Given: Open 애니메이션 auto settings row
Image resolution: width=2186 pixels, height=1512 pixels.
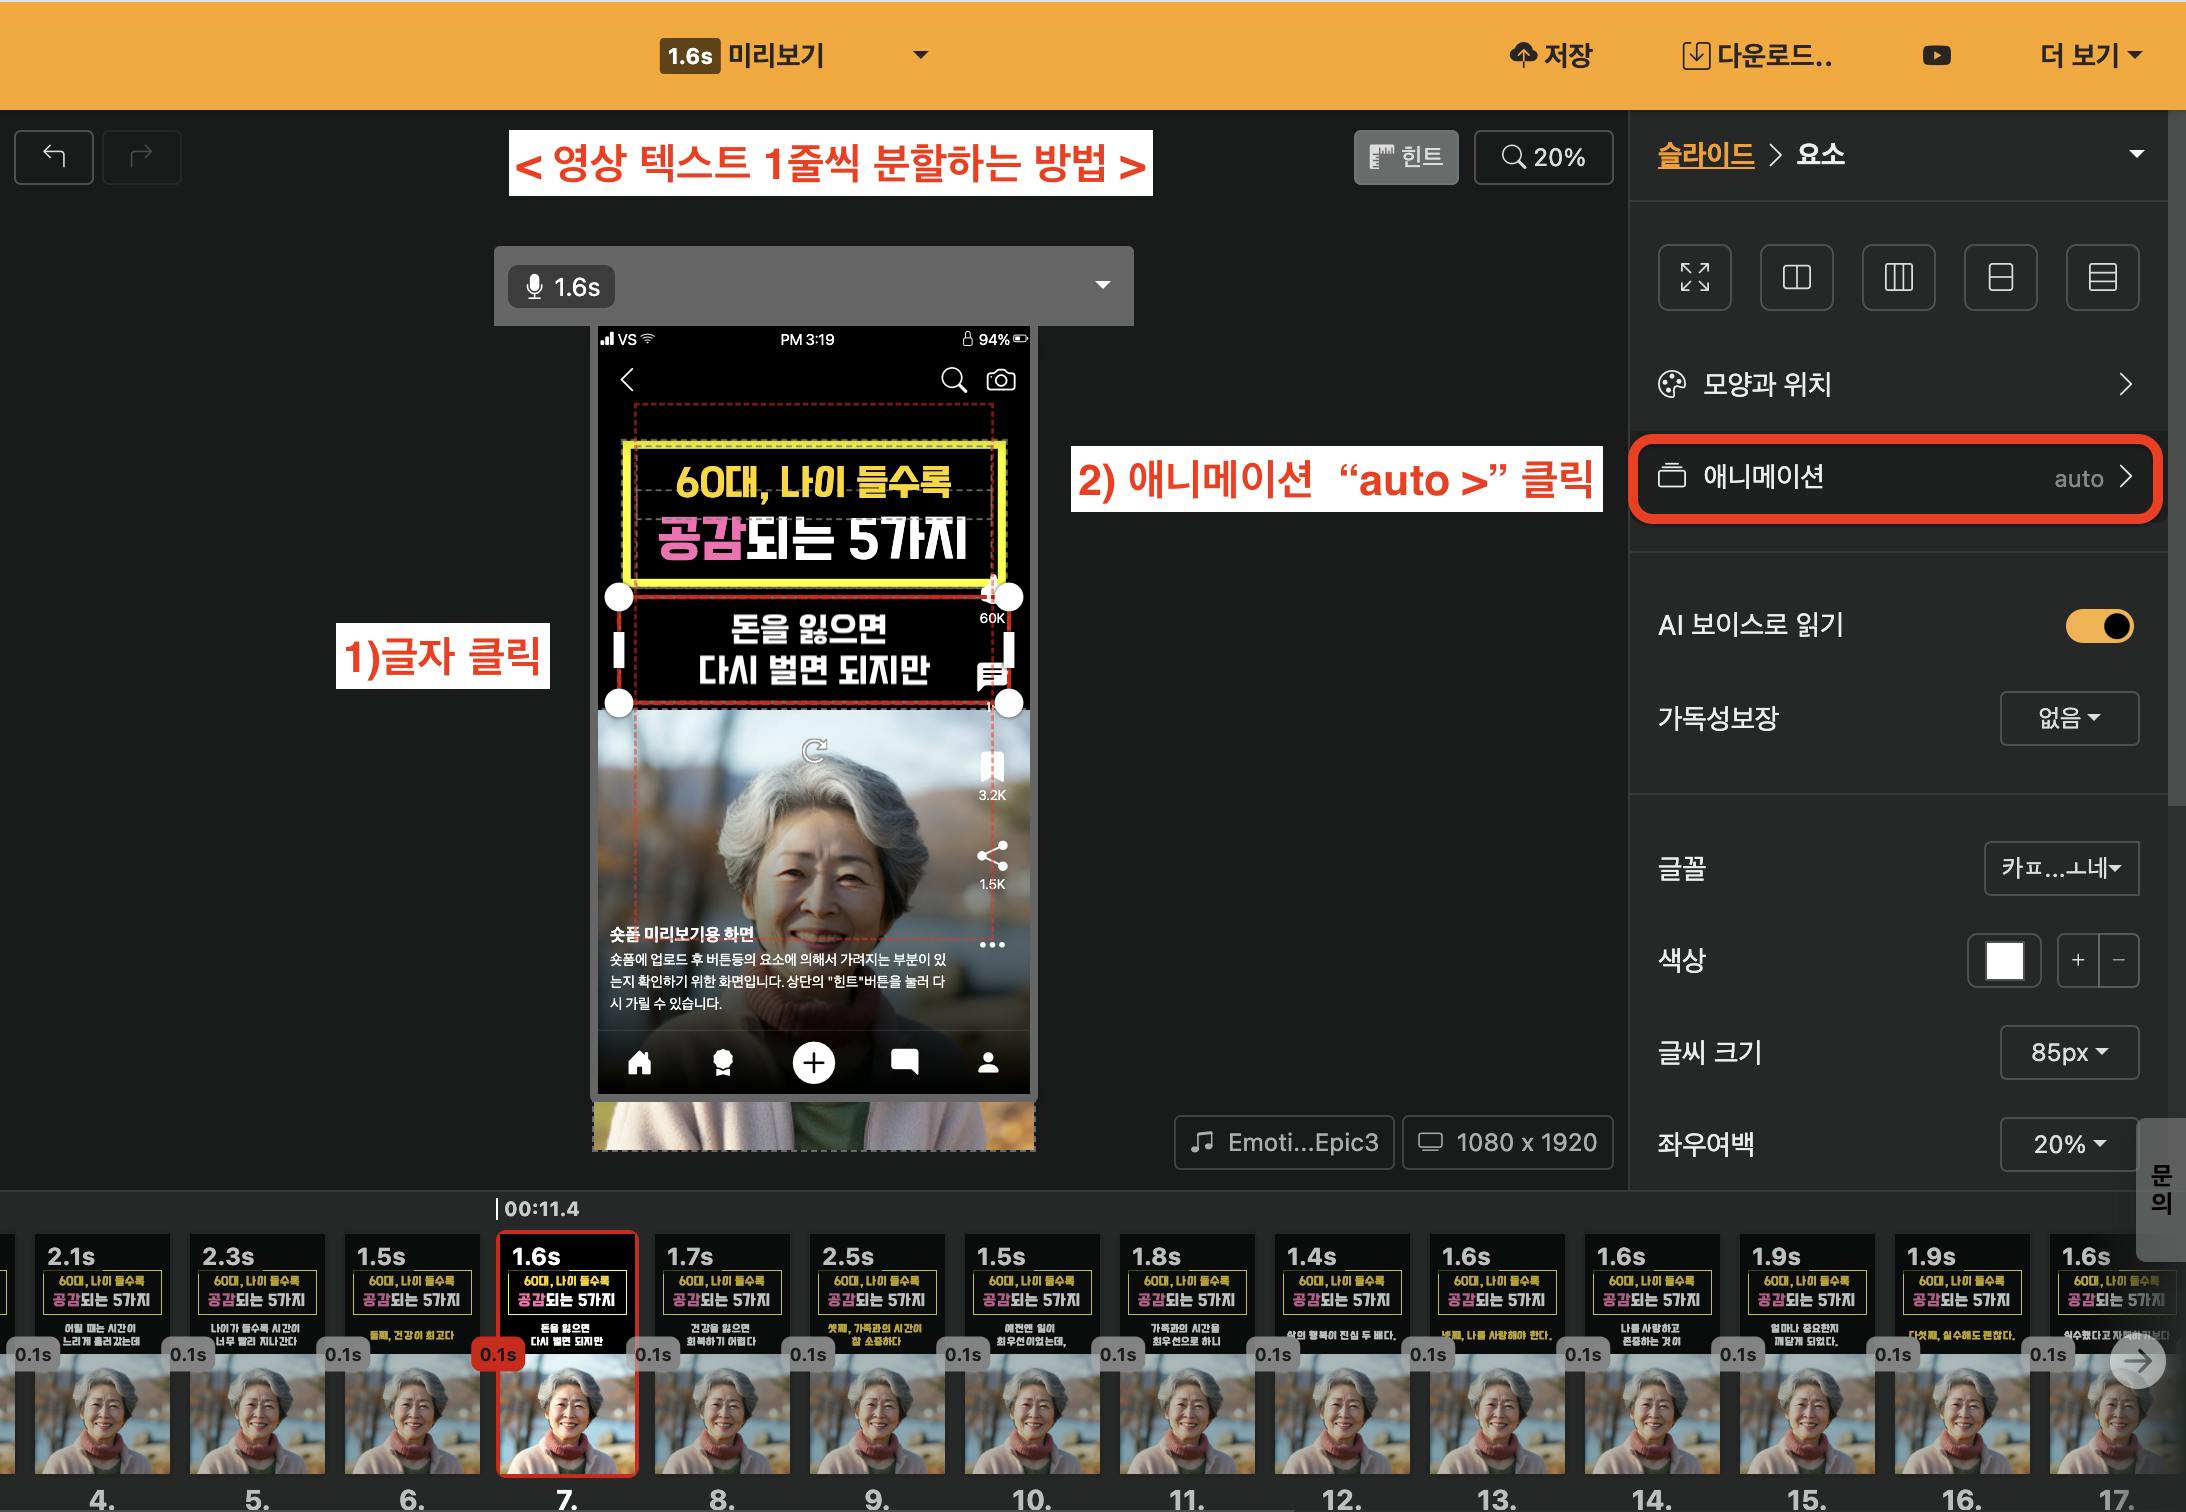Looking at the screenshot, I should tap(1895, 478).
